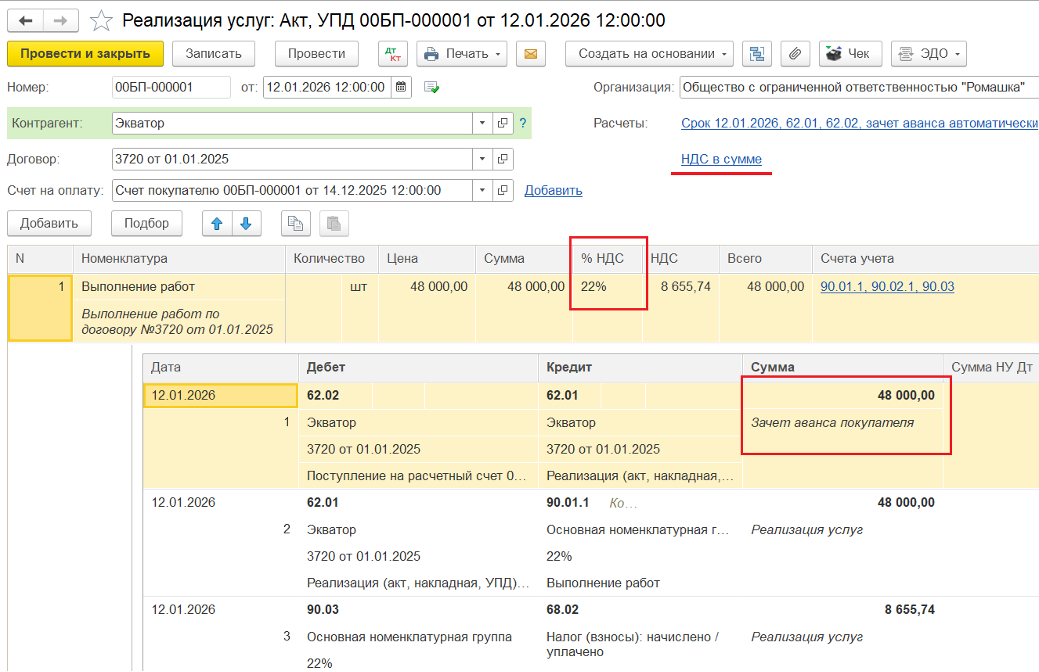1039x672 pixels.
Task: Open accounts link 90.01.1, 90.02.1, 90.03
Action: pyautogui.click(x=887, y=287)
